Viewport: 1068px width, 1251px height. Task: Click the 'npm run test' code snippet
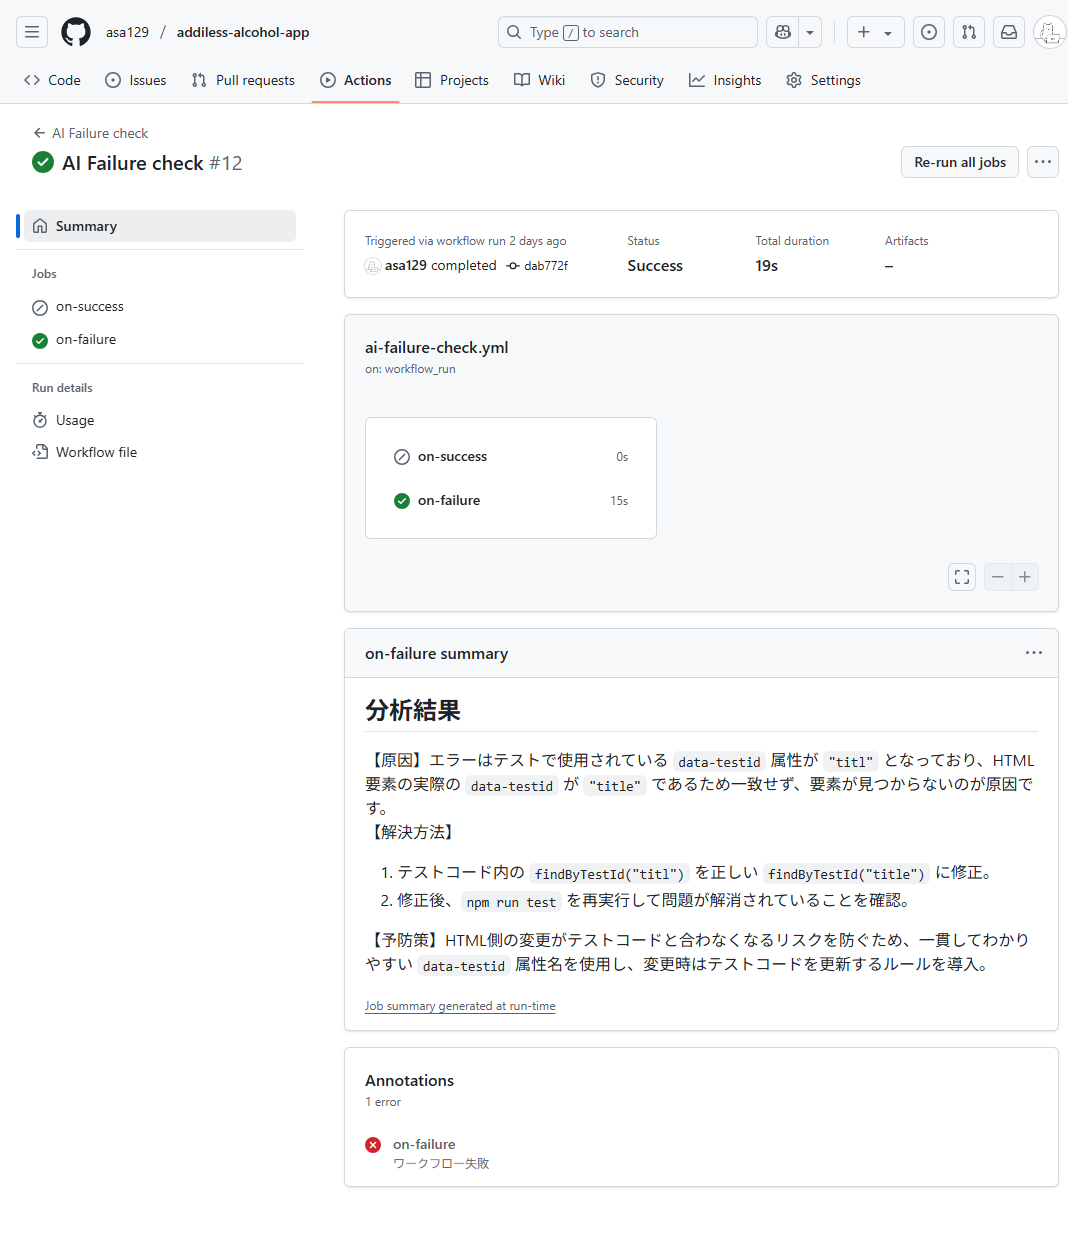512,902
